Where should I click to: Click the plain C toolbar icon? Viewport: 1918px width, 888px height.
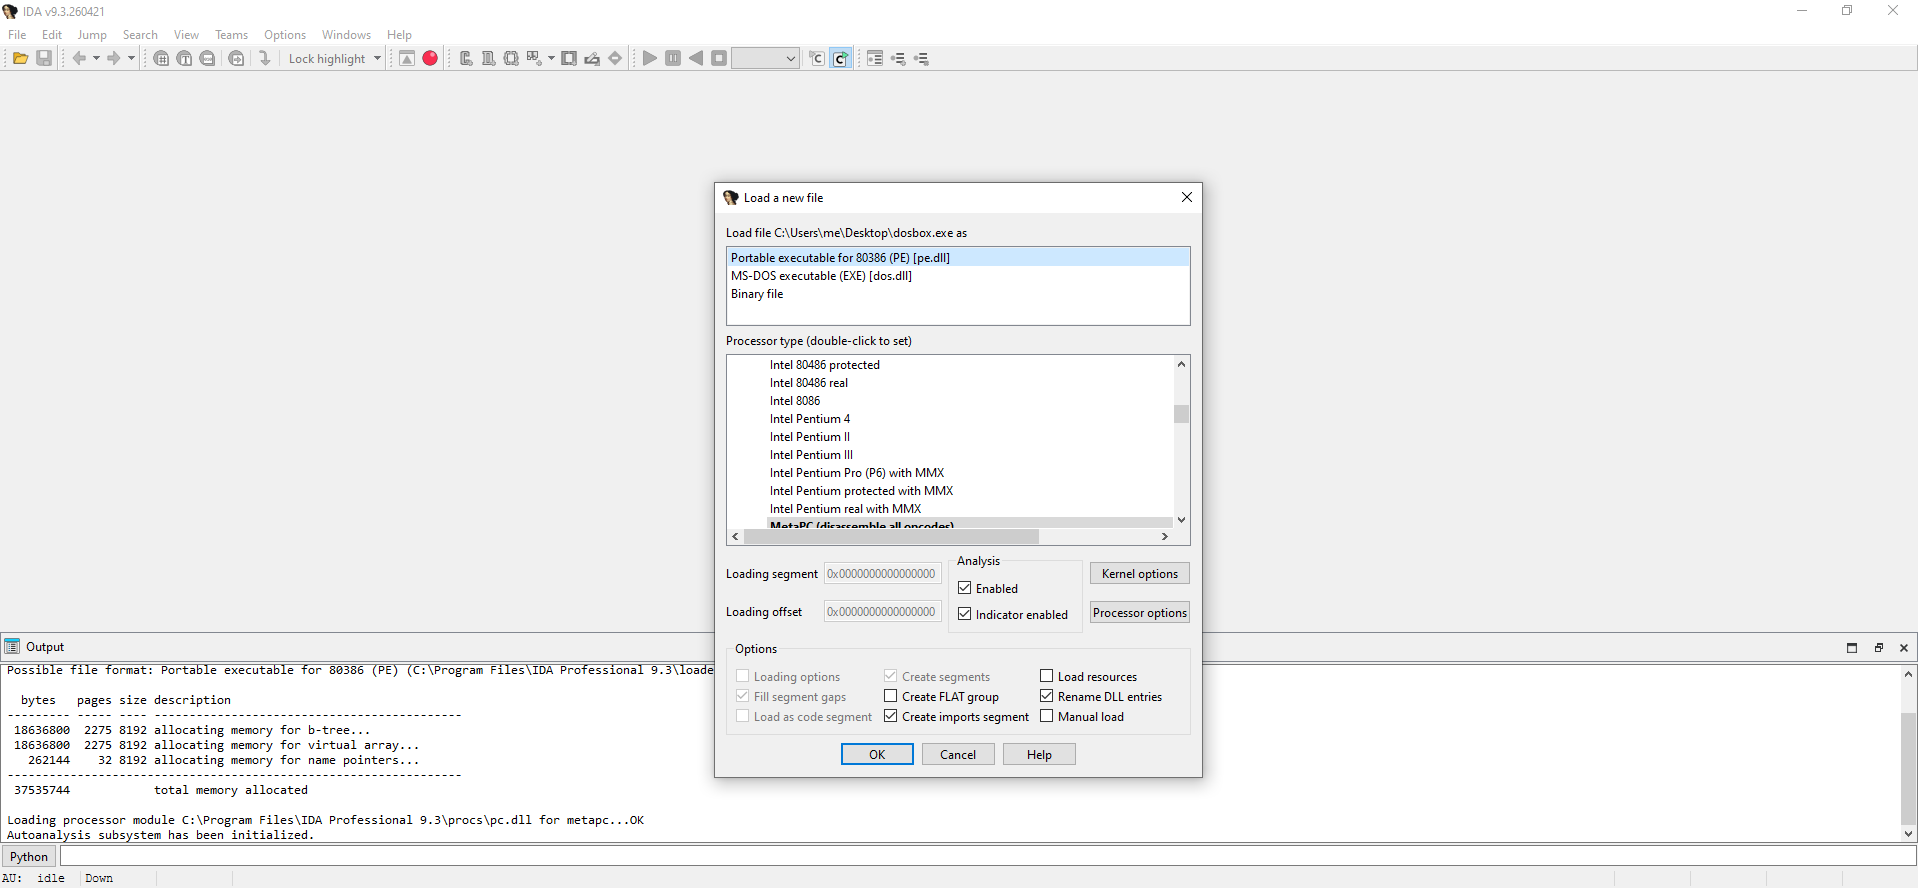click(x=817, y=58)
